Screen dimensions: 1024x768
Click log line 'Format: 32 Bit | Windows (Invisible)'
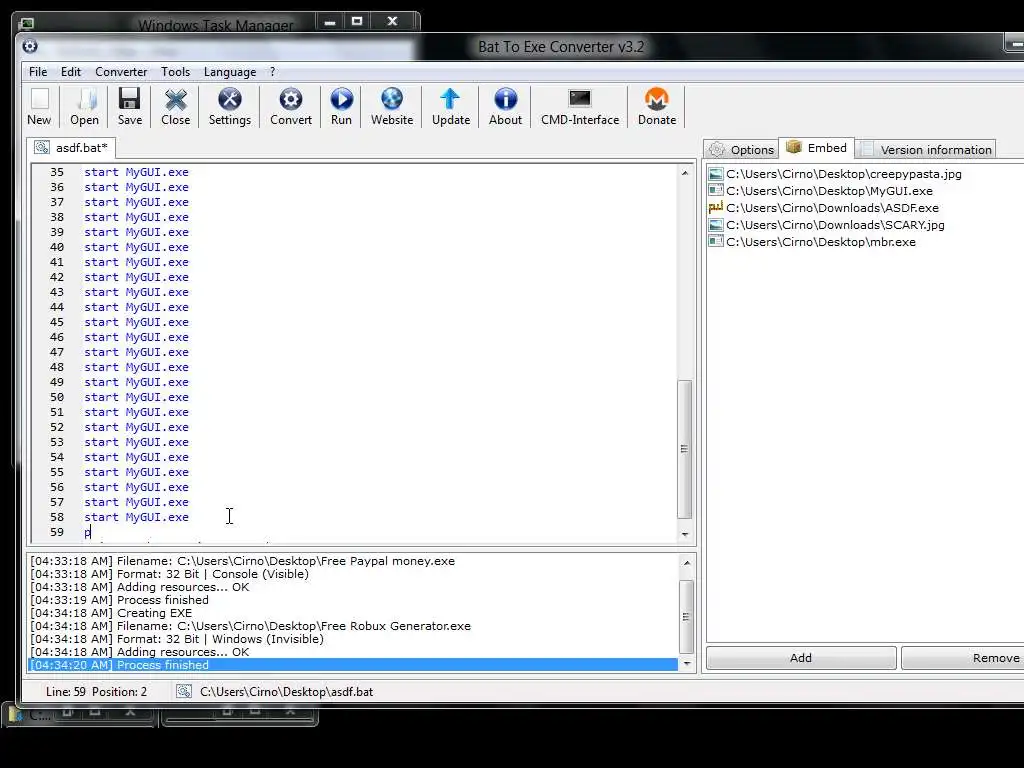tap(177, 639)
